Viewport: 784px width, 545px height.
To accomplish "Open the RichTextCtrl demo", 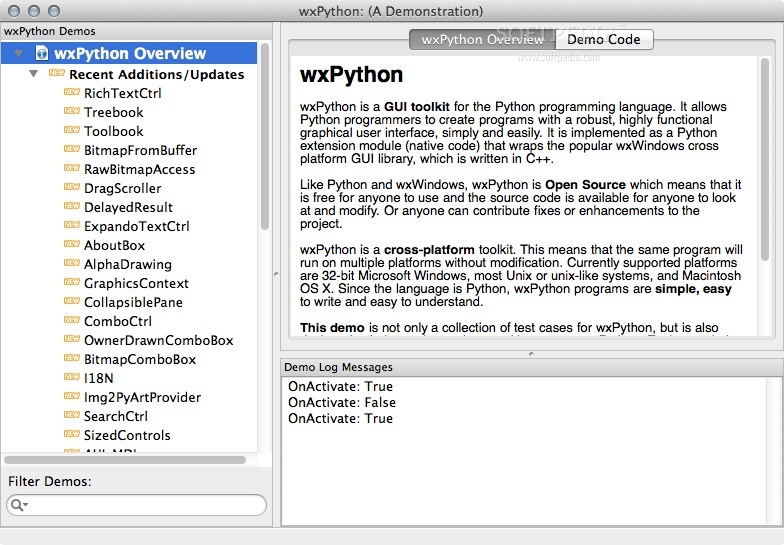I will [x=122, y=94].
